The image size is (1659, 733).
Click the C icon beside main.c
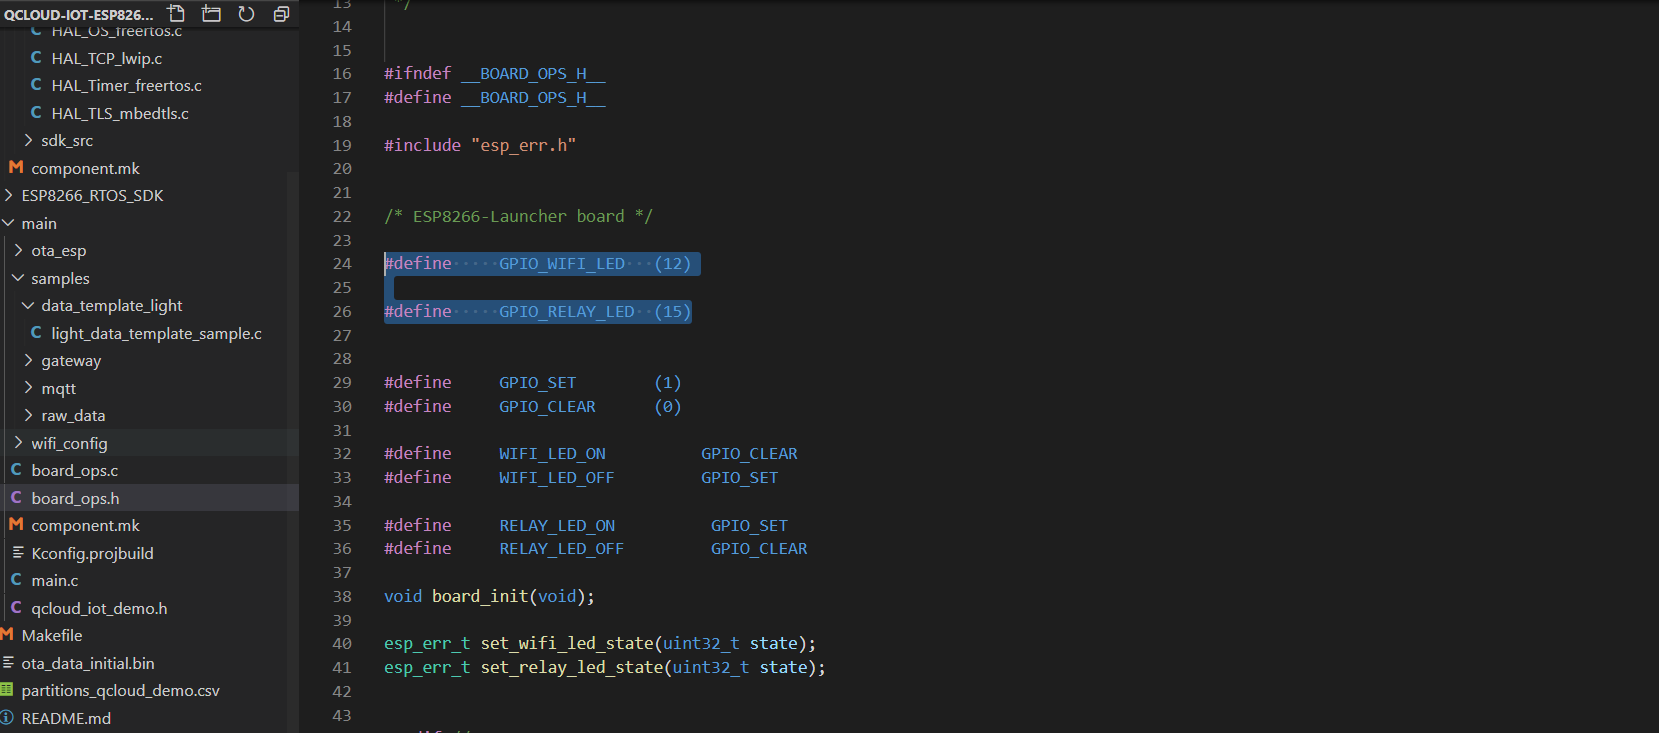pyautogui.click(x=16, y=580)
